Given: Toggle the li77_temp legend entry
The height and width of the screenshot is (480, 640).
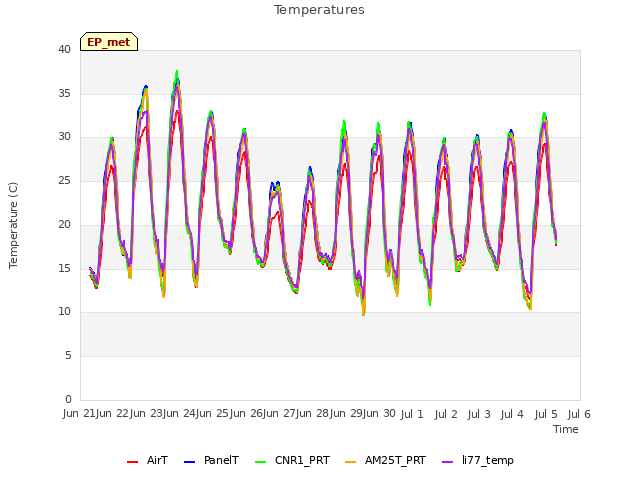Looking at the screenshot, I should tap(478, 461).
